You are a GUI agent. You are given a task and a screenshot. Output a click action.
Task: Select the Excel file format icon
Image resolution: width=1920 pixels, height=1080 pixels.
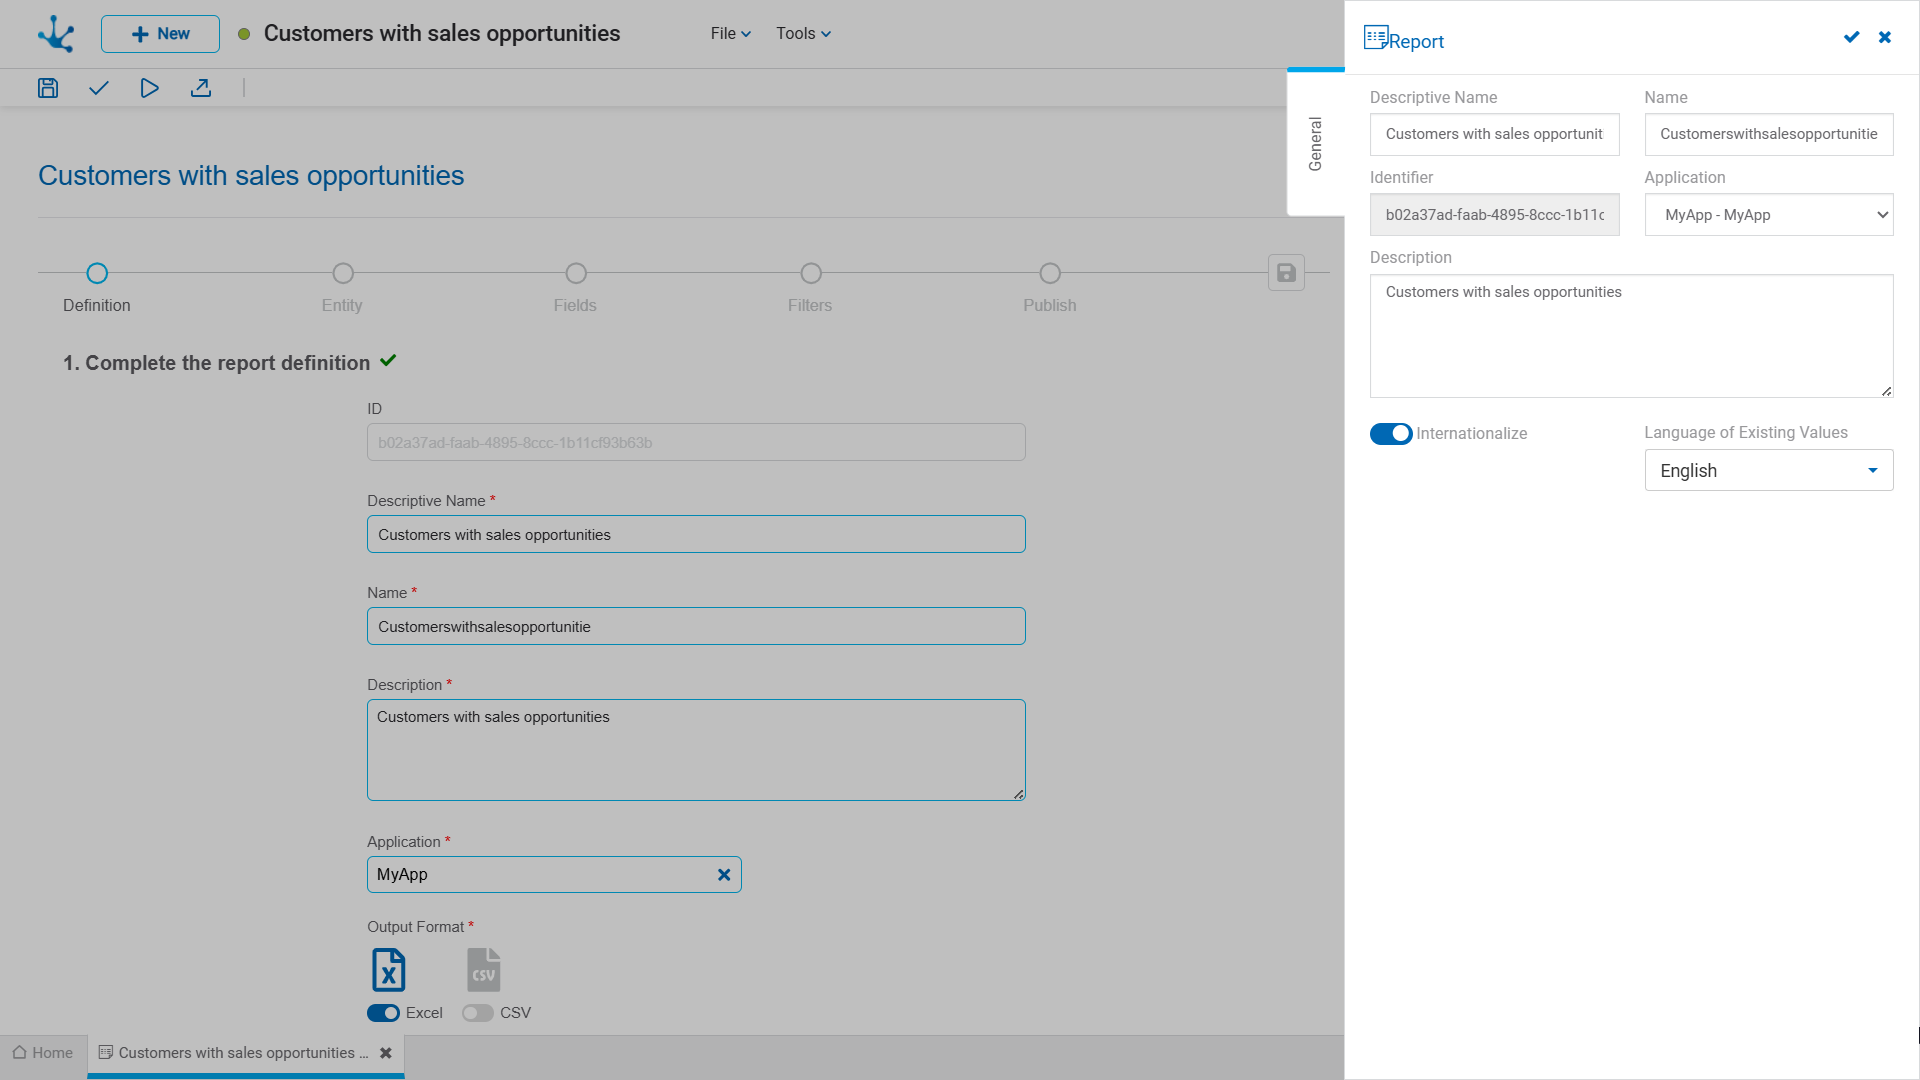pyautogui.click(x=388, y=970)
